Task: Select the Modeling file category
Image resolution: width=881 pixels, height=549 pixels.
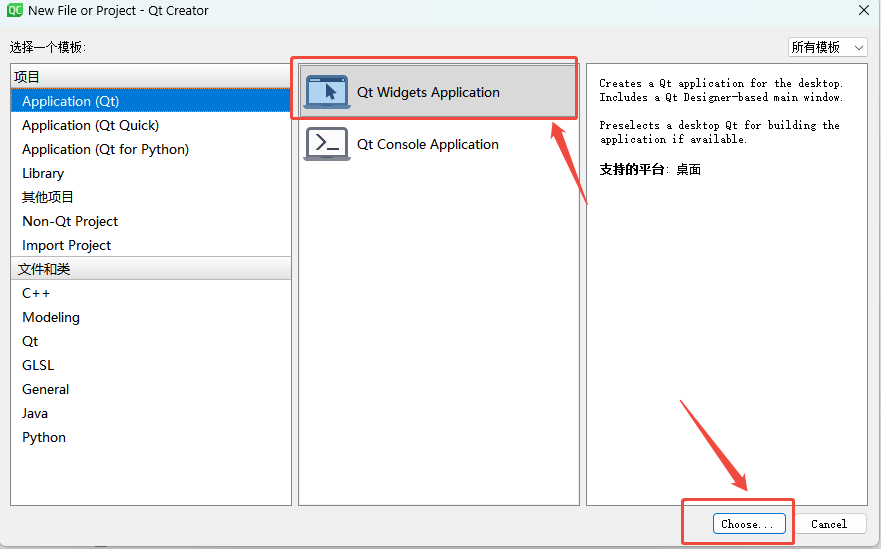Action: tap(51, 317)
